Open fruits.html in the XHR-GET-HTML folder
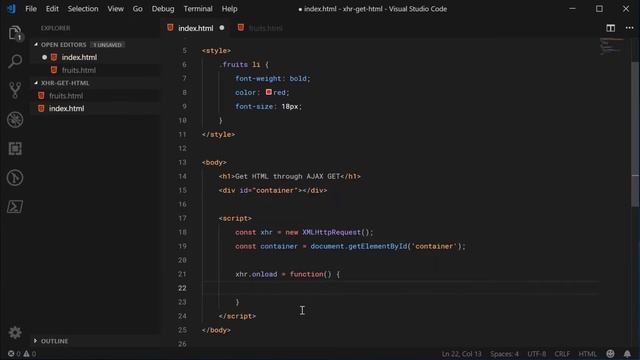Screen dimensions: 640x360 click(66, 96)
